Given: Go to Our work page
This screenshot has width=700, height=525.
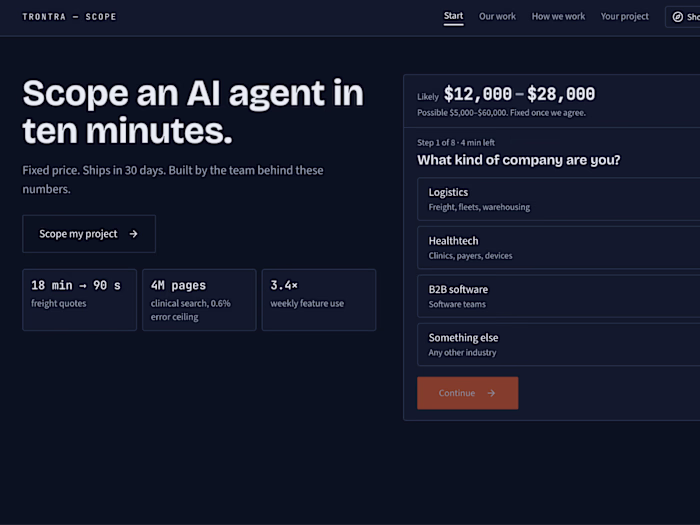Looking at the screenshot, I should coord(497,16).
